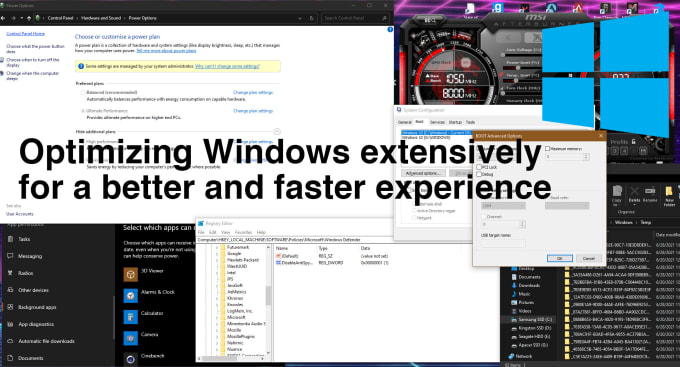Open Control Panel Home link
Image resolution: width=680 pixels, height=367 pixels.
click(26, 33)
